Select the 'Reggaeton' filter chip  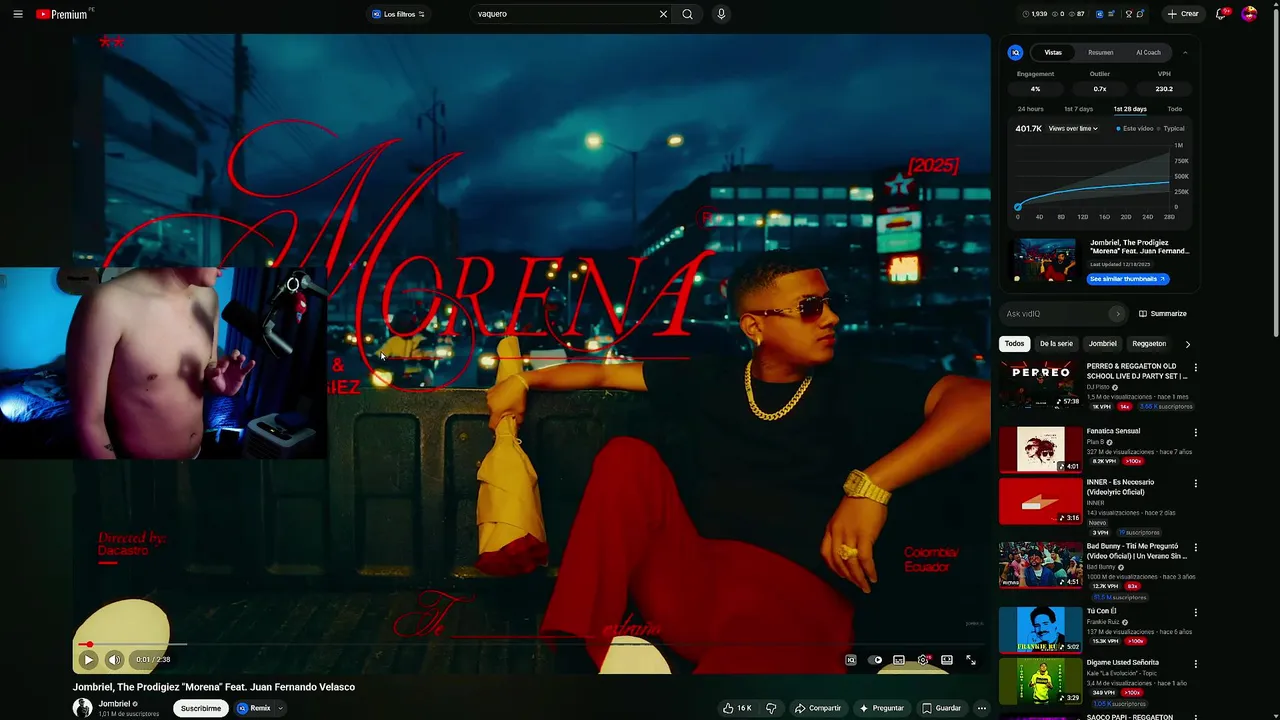point(1149,344)
